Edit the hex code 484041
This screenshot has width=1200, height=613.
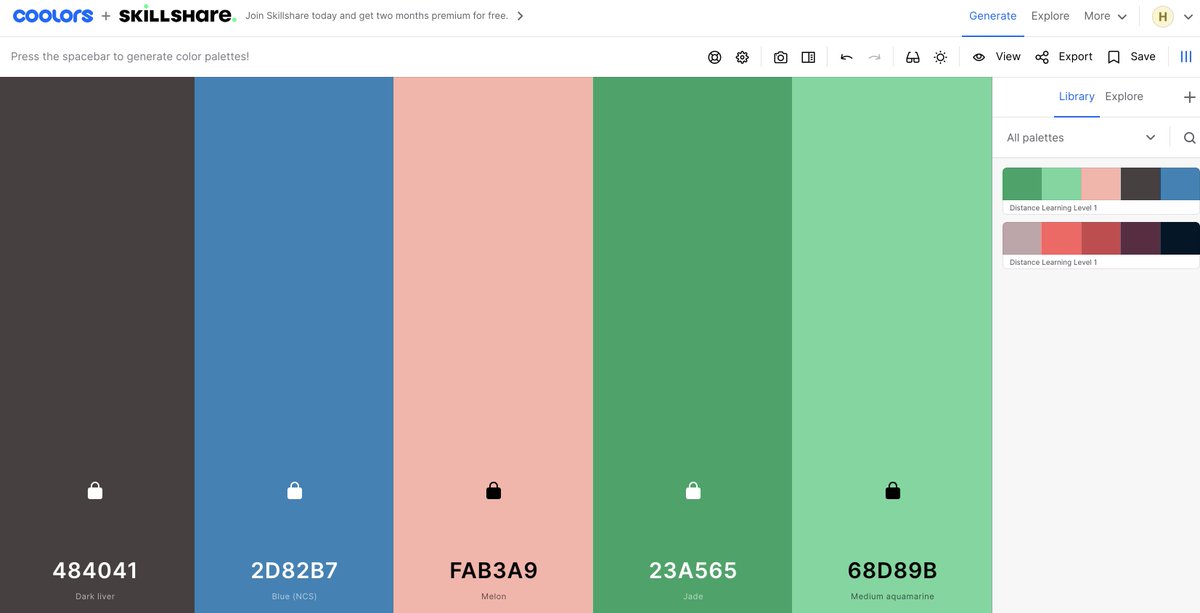[x=95, y=571]
